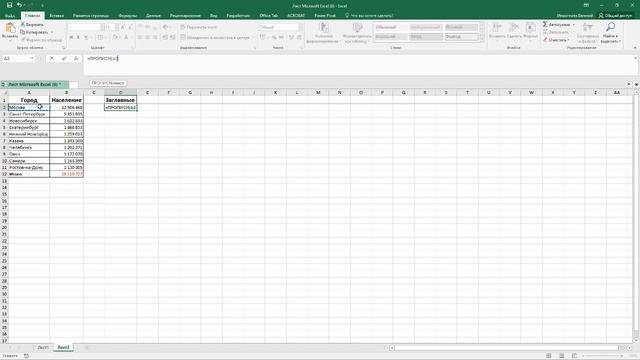Apply the Normal cell style
The height and width of the screenshot is (360, 640).
pos(391,27)
